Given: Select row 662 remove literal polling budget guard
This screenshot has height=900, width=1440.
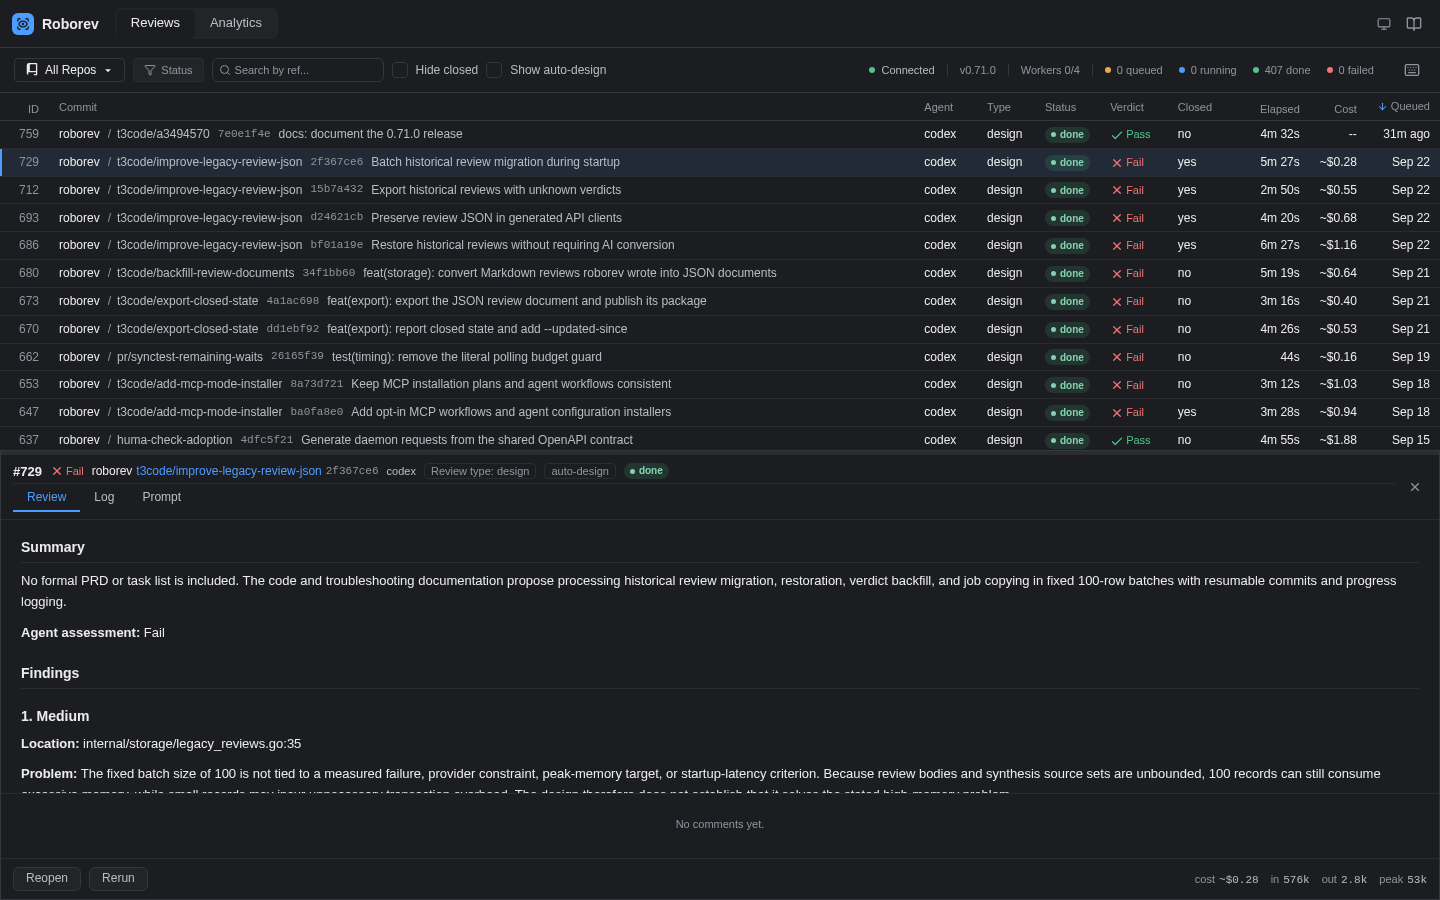Looking at the screenshot, I should (x=720, y=357).
